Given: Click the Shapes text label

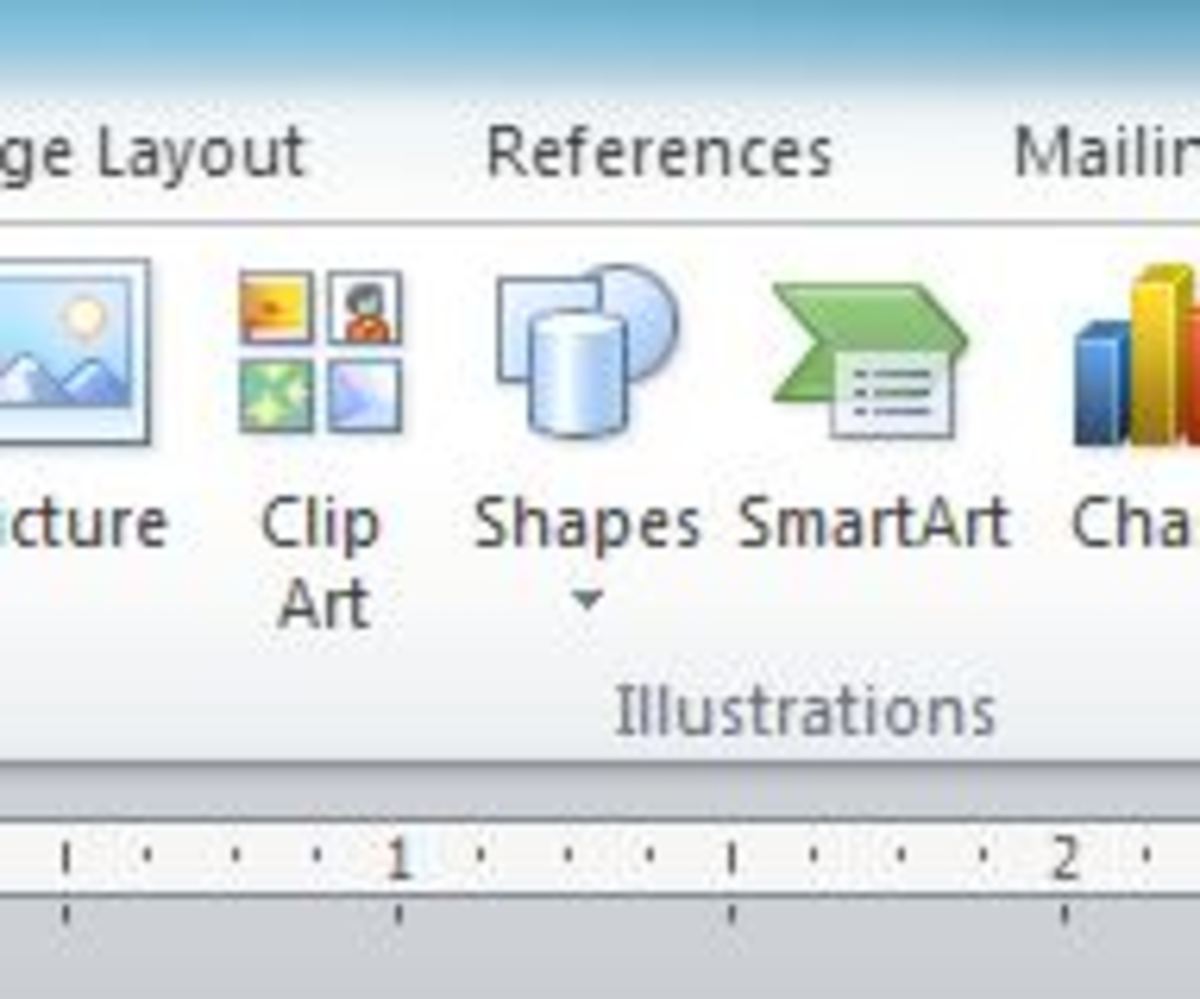Looking at the screenshot, I should [590, 518].
